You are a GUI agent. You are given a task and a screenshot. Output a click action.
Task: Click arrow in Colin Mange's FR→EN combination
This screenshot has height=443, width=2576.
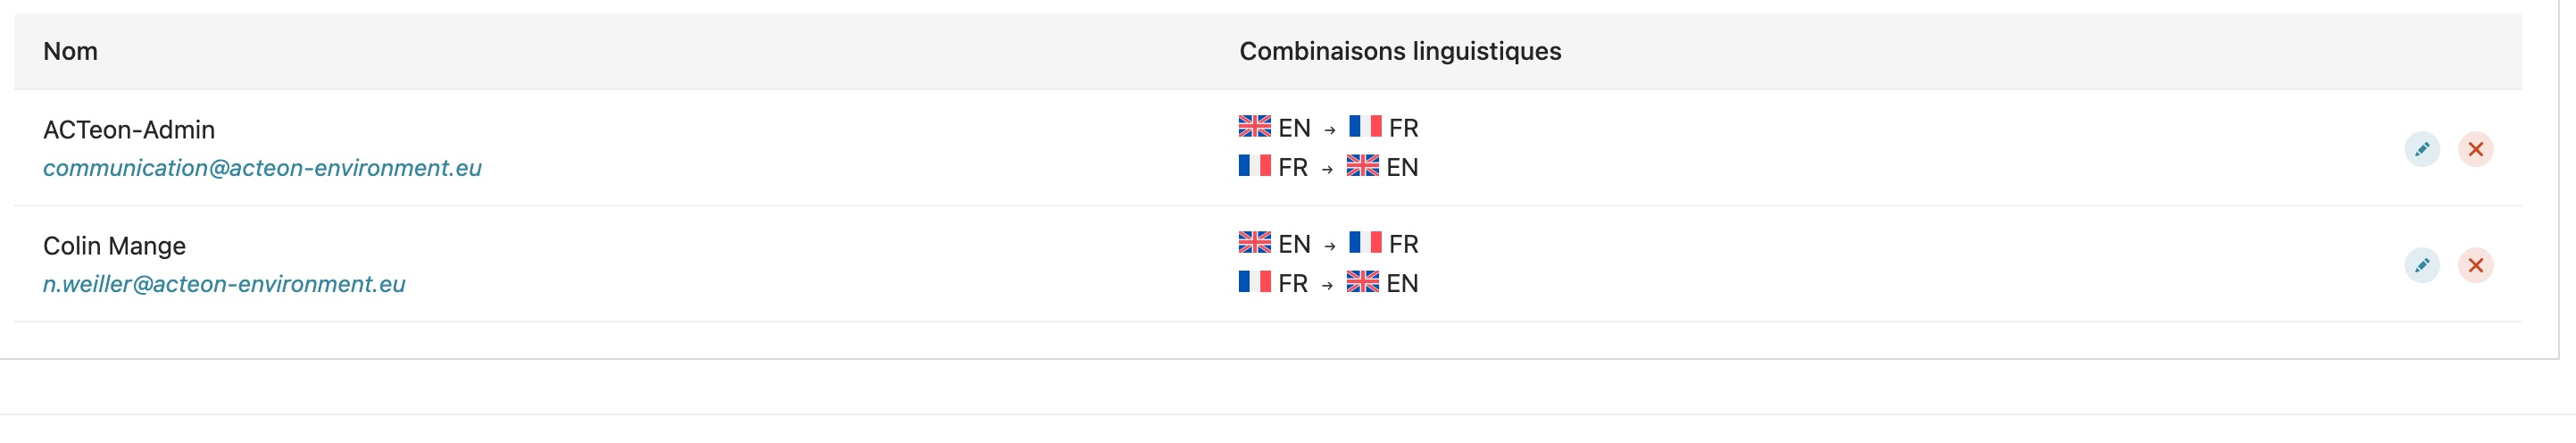pyautogui.click(x=1327, y=286)
